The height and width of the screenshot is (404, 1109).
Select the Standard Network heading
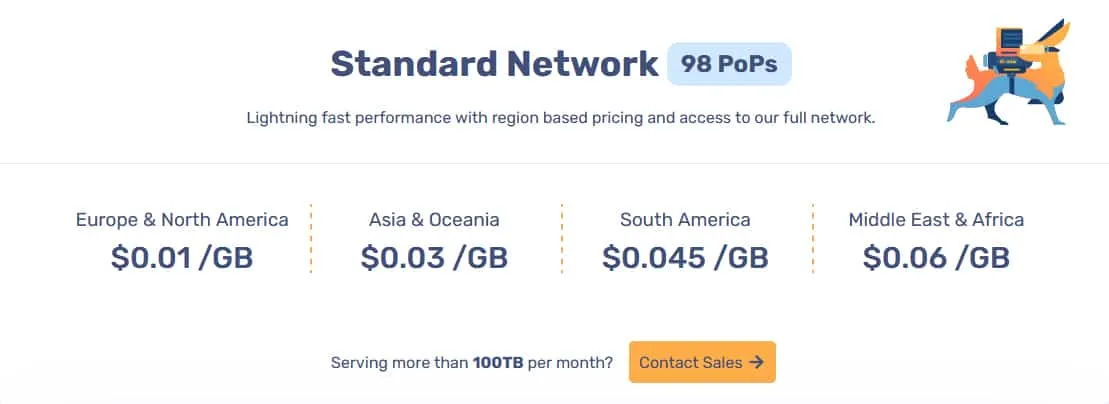click(x=494, y=64)
